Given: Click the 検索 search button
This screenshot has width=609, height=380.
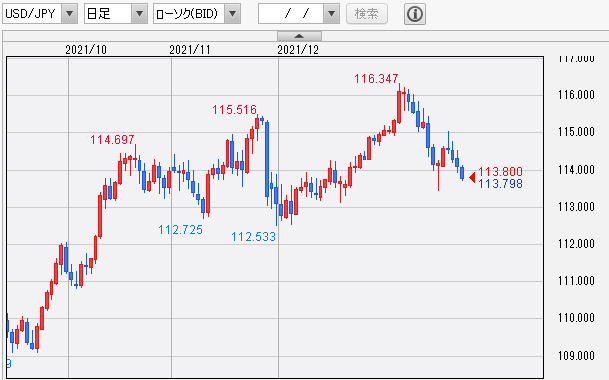Looking at the screenshot, I should 367,14.
